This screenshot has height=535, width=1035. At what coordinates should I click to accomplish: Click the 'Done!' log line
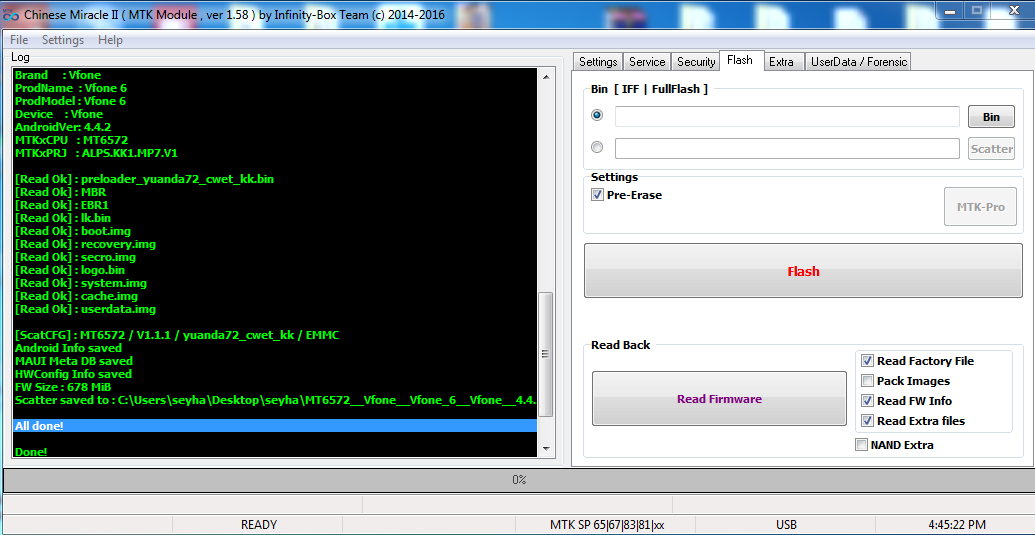click(31, 452)
